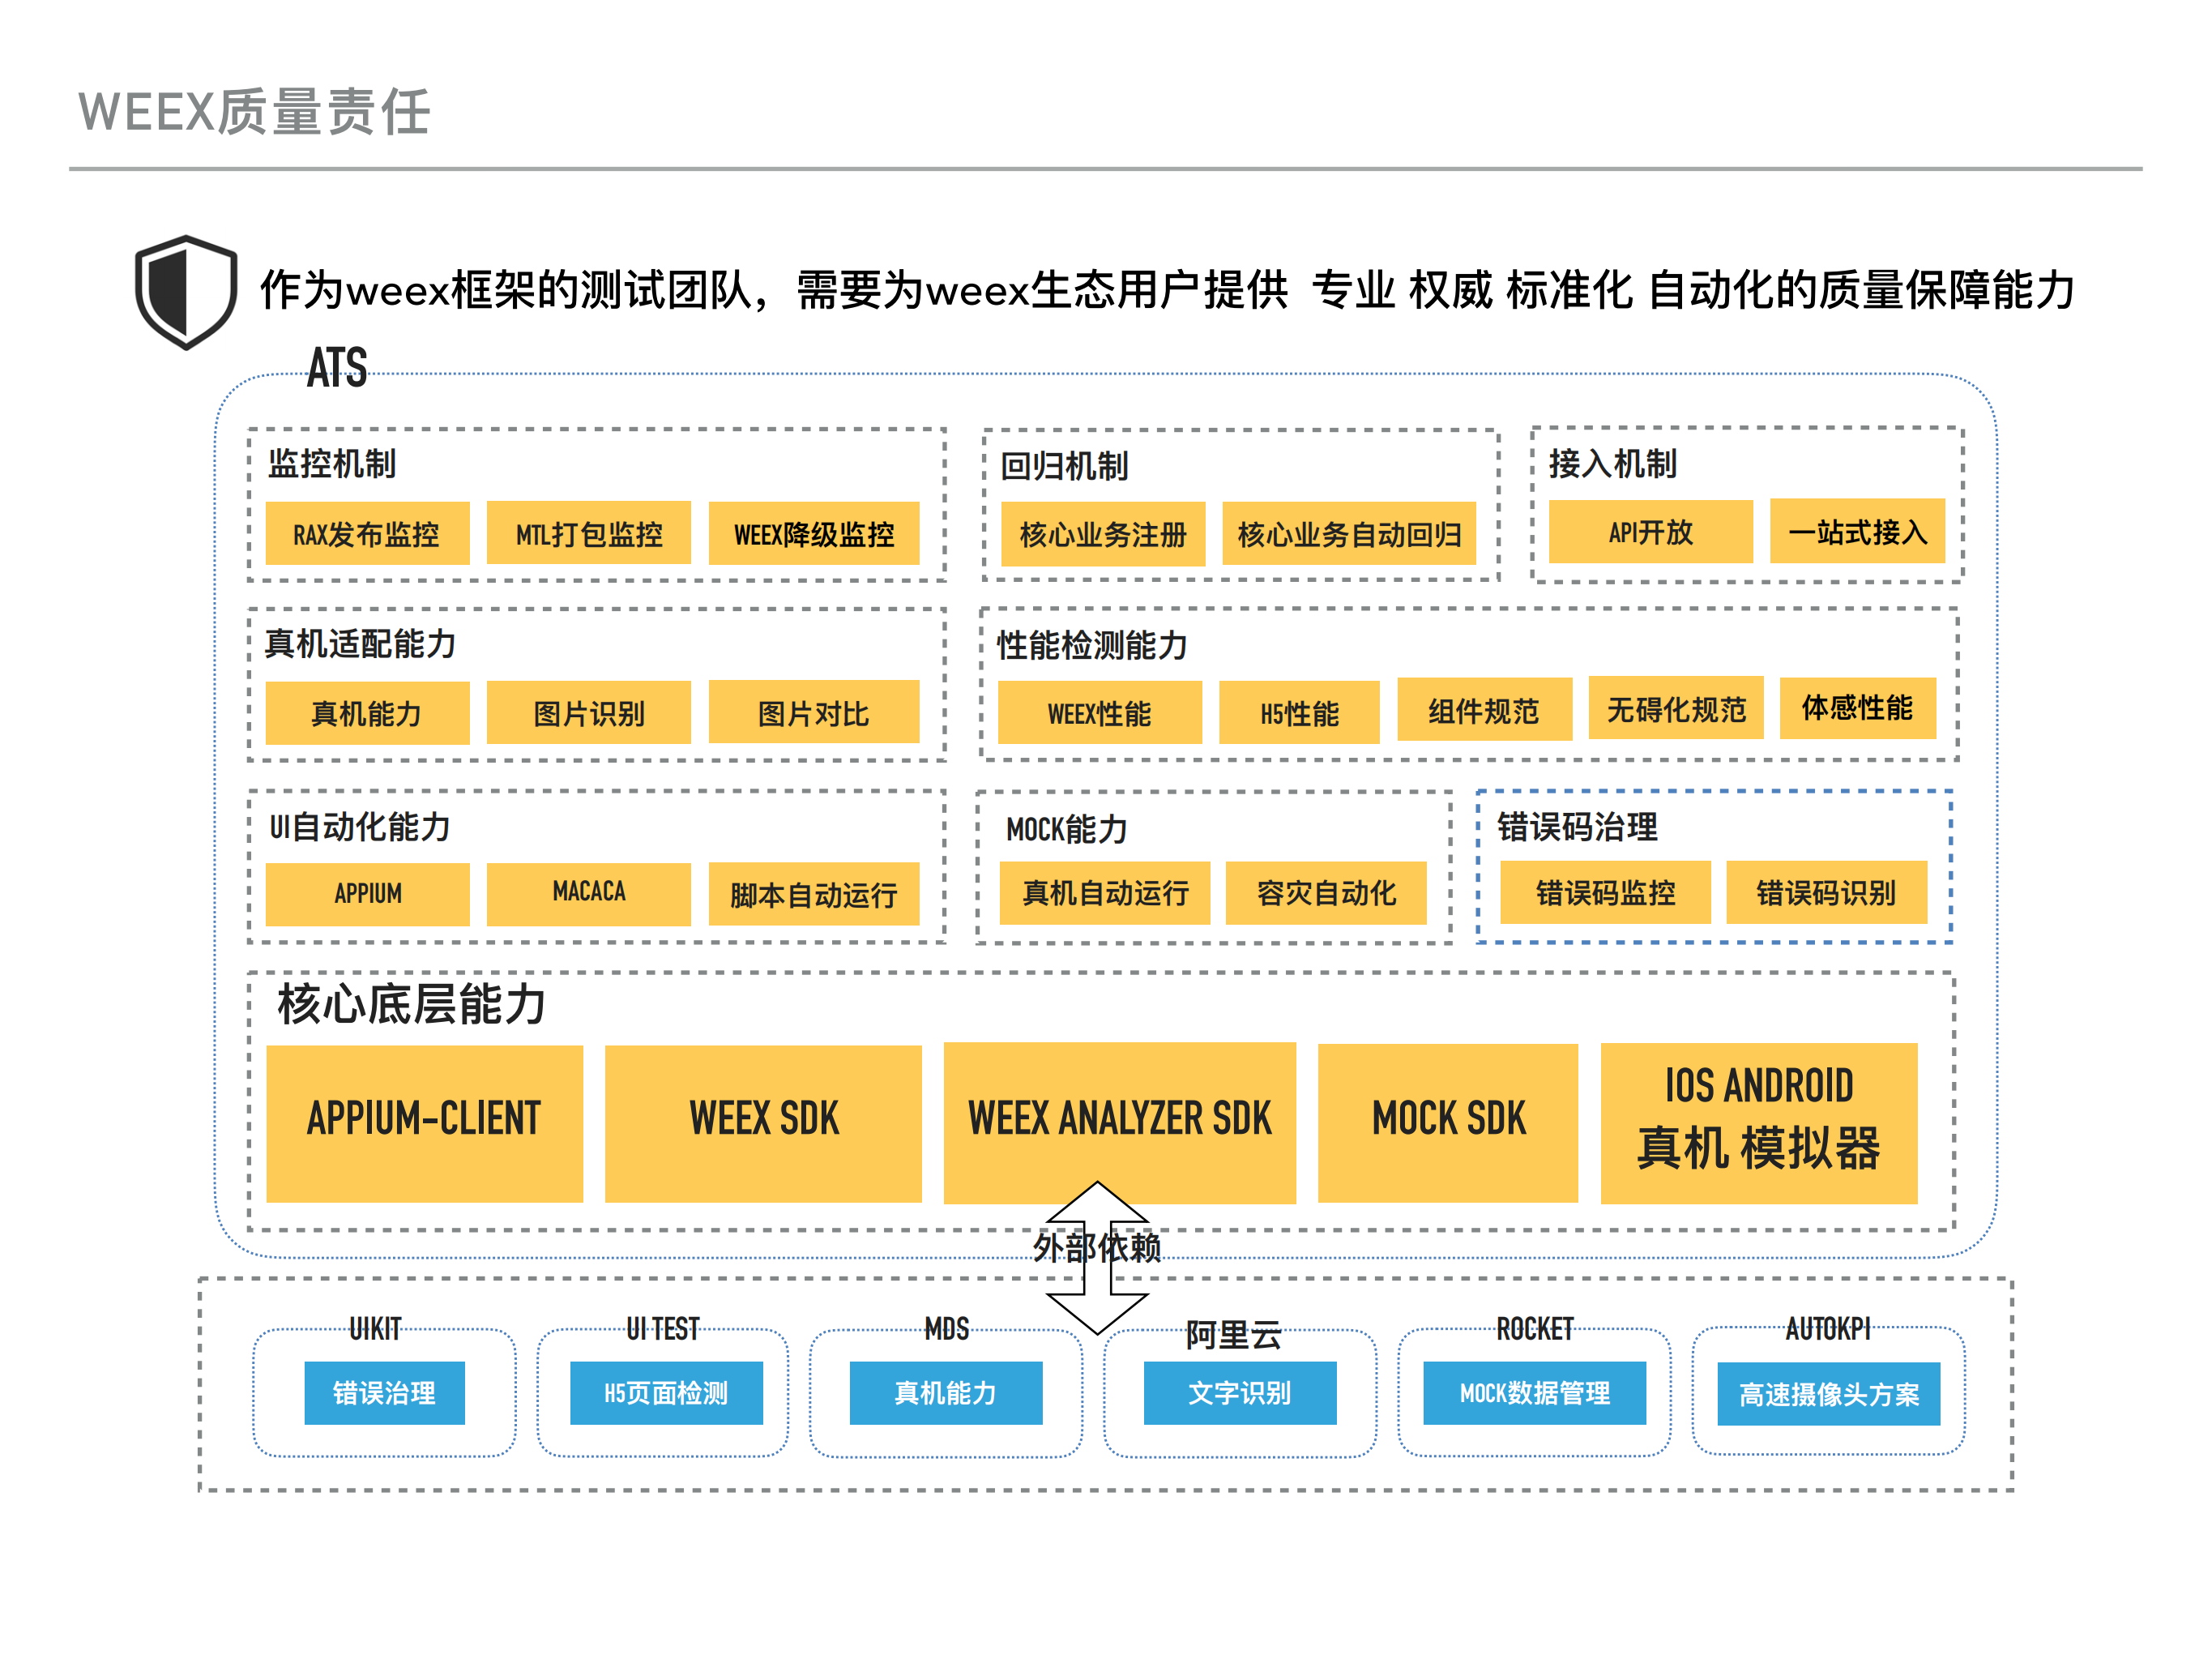Select the RAX发布监控 box

[x=367, y=534]
